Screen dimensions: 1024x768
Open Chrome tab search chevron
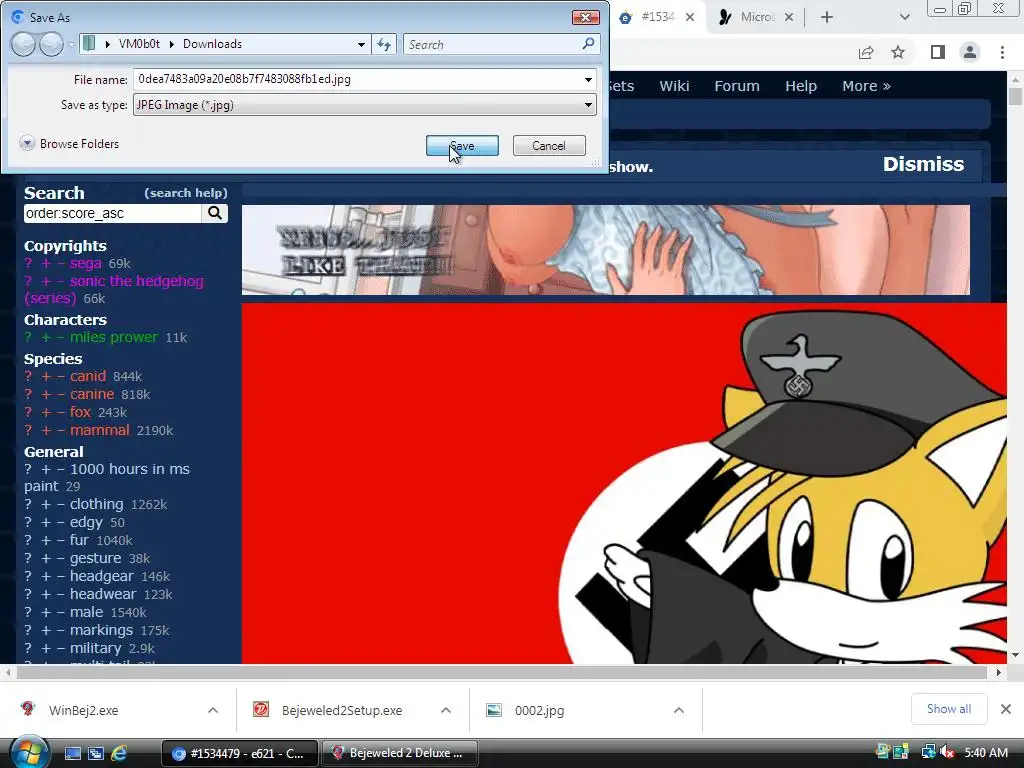coord(904,18)
